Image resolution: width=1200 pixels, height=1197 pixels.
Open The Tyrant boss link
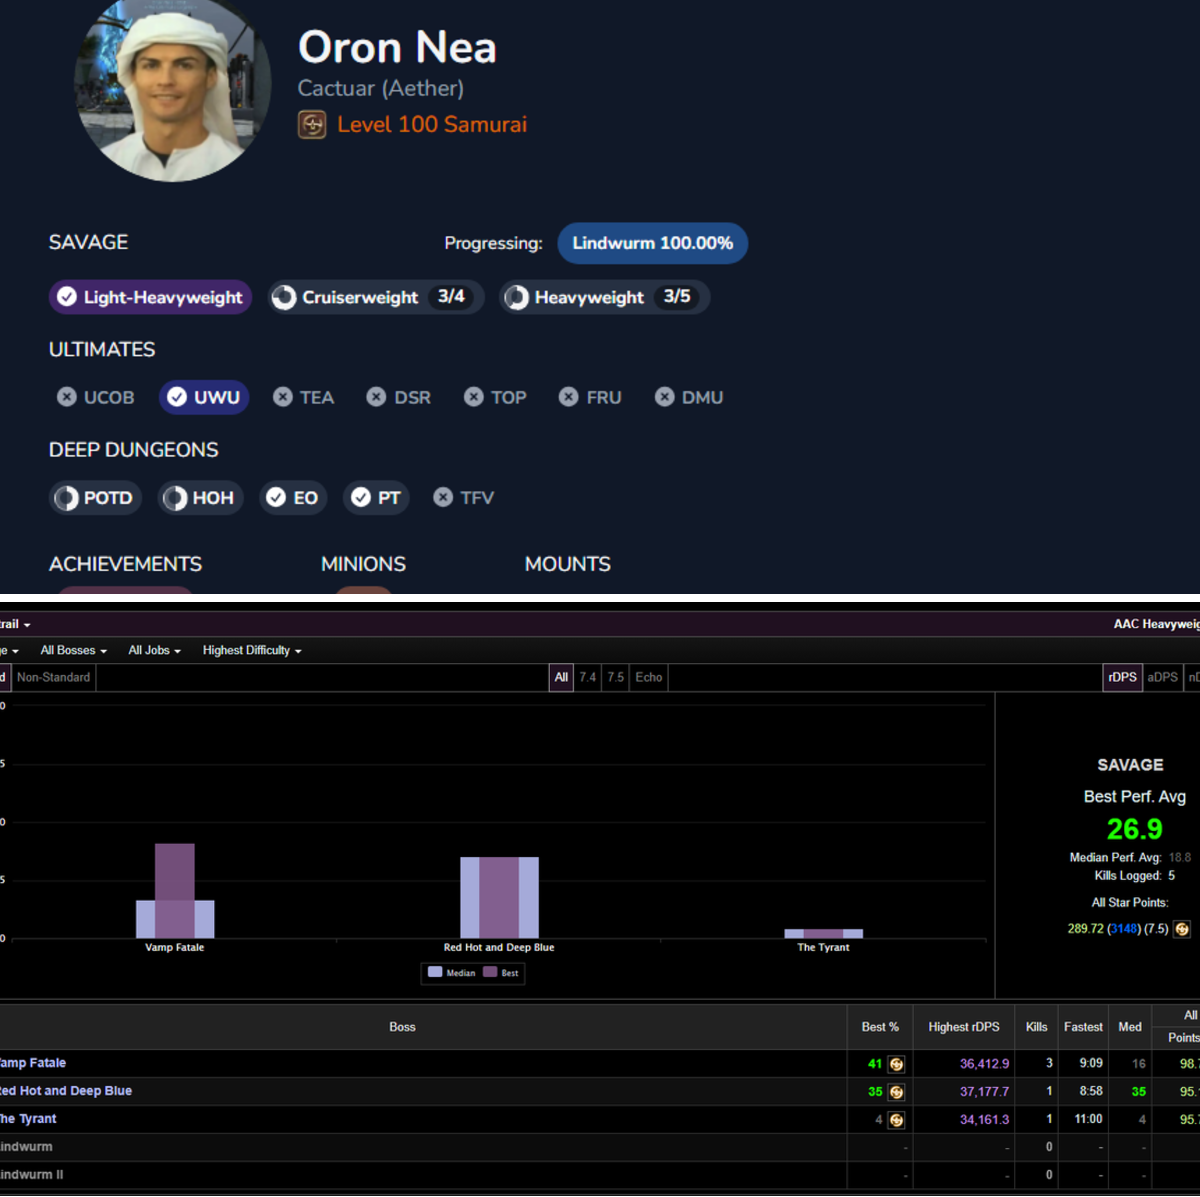point(28,1119)
